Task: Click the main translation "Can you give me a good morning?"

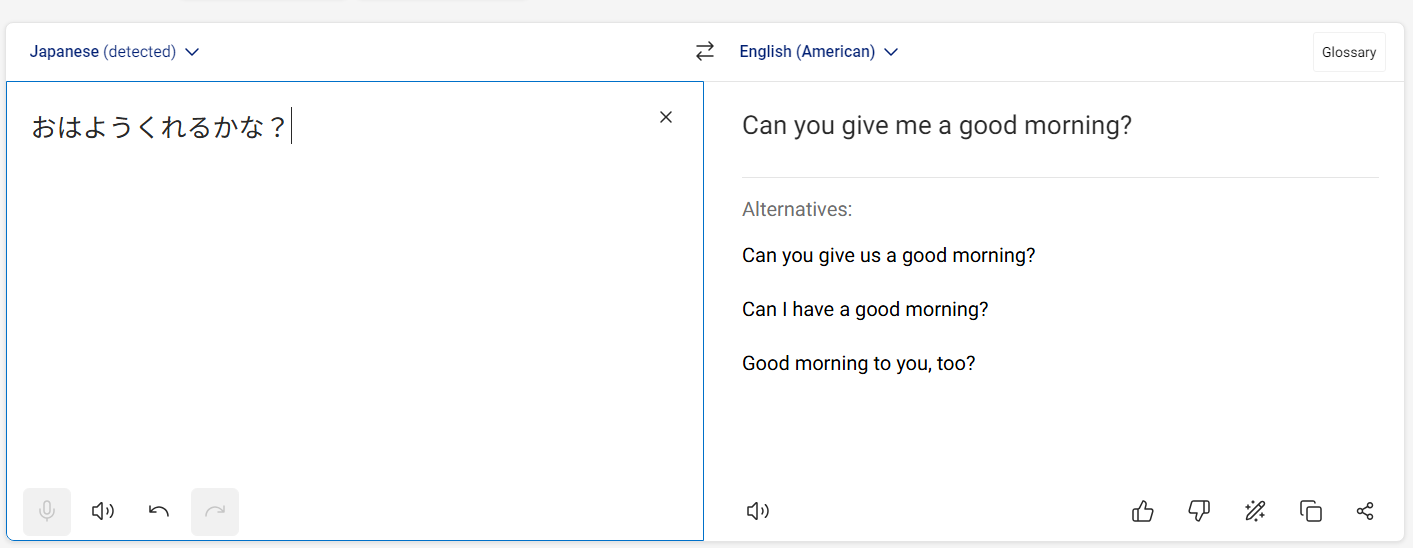Action: click(937, 126)
